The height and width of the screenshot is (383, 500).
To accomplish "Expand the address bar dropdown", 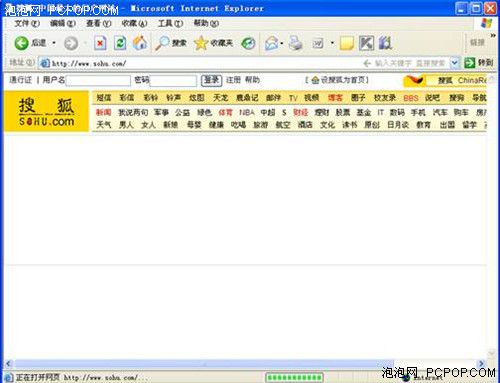I will tap(454, 63).
